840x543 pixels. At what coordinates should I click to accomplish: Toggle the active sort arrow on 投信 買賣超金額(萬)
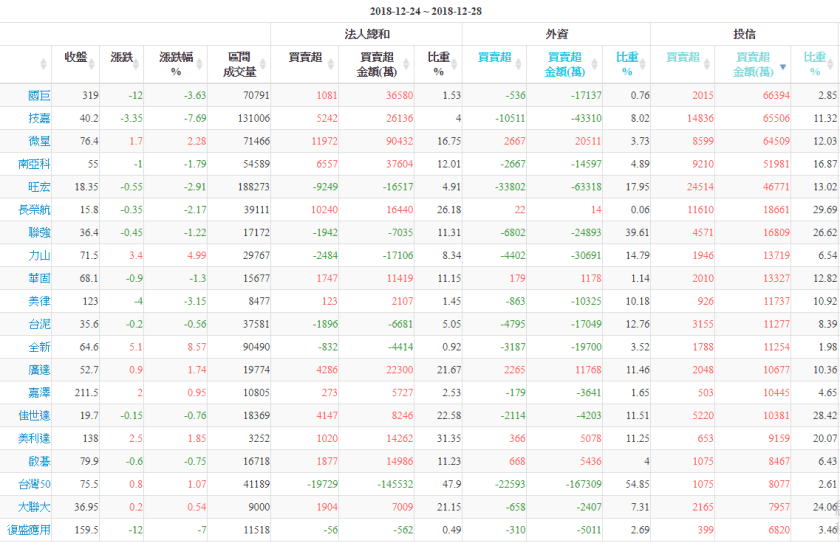point(782,68)
